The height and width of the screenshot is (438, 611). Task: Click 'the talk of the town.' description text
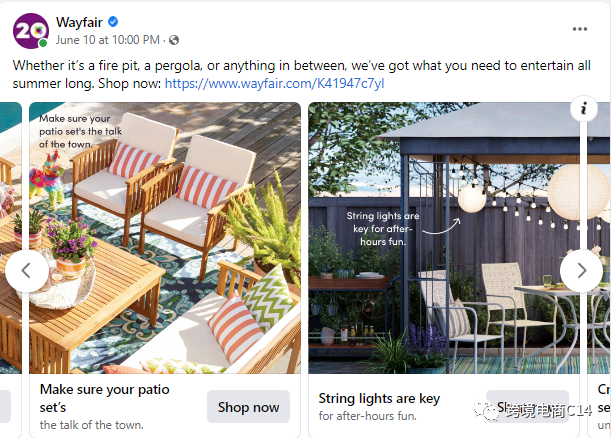[x=92, y=425]
